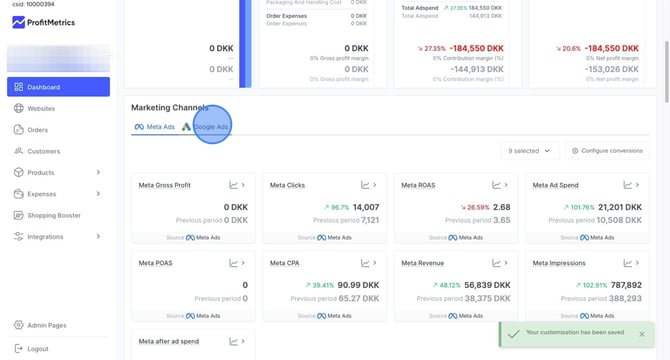670x360 pixels.
Task: Open Meta Impressions details arrow
Action: (637, 263)
